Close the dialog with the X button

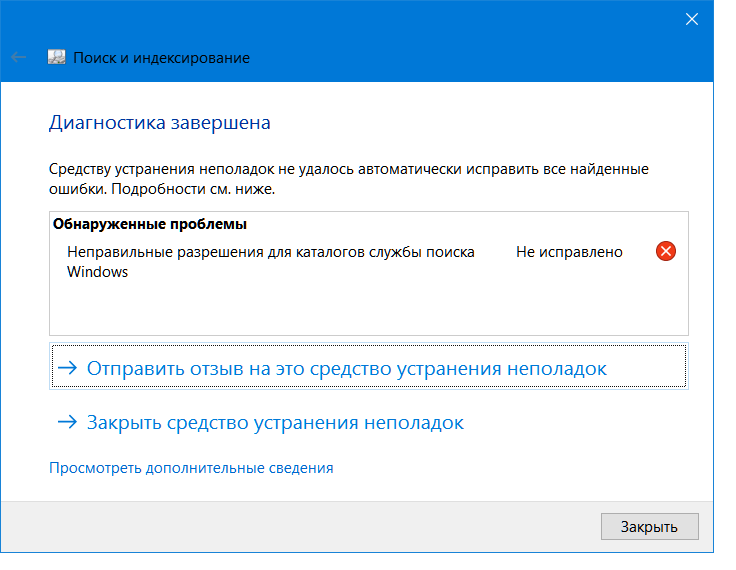tap(691, 19)
